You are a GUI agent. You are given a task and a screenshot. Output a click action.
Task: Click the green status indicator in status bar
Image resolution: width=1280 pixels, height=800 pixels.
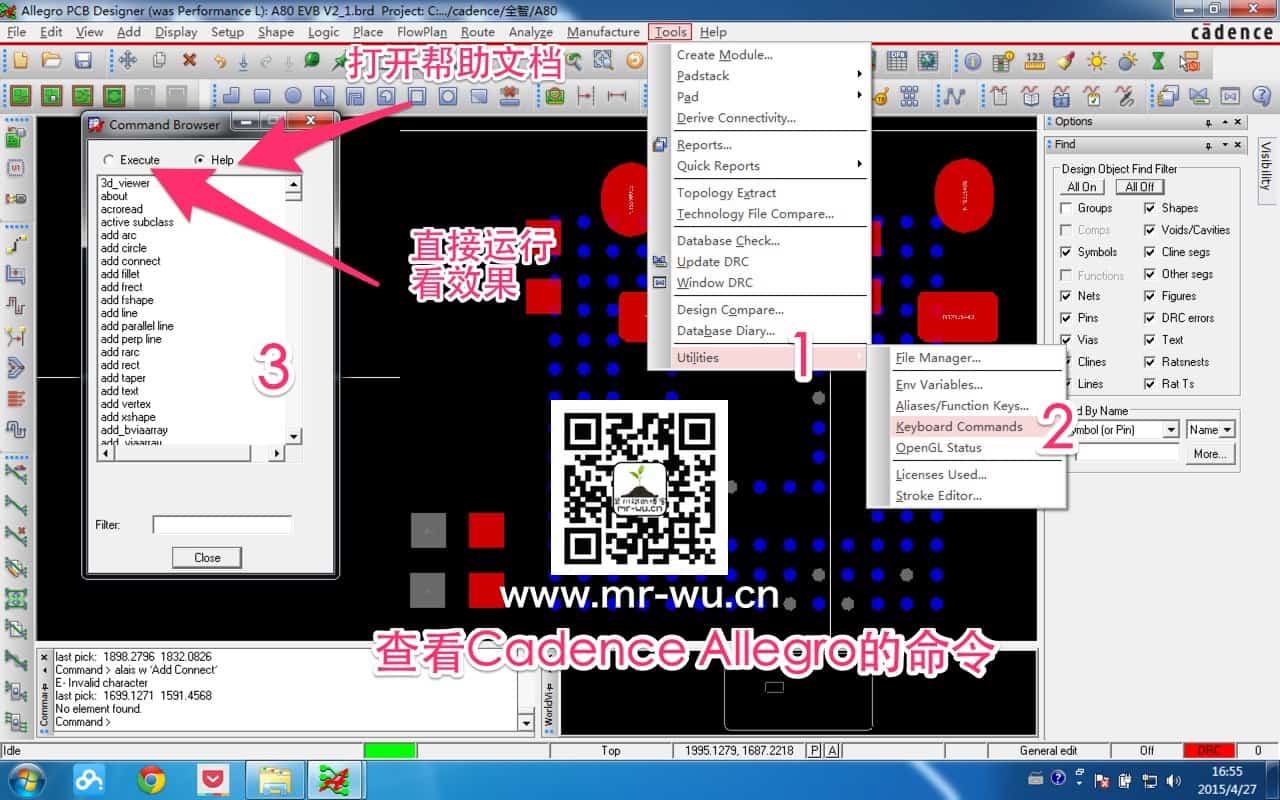tap(390, 751)
